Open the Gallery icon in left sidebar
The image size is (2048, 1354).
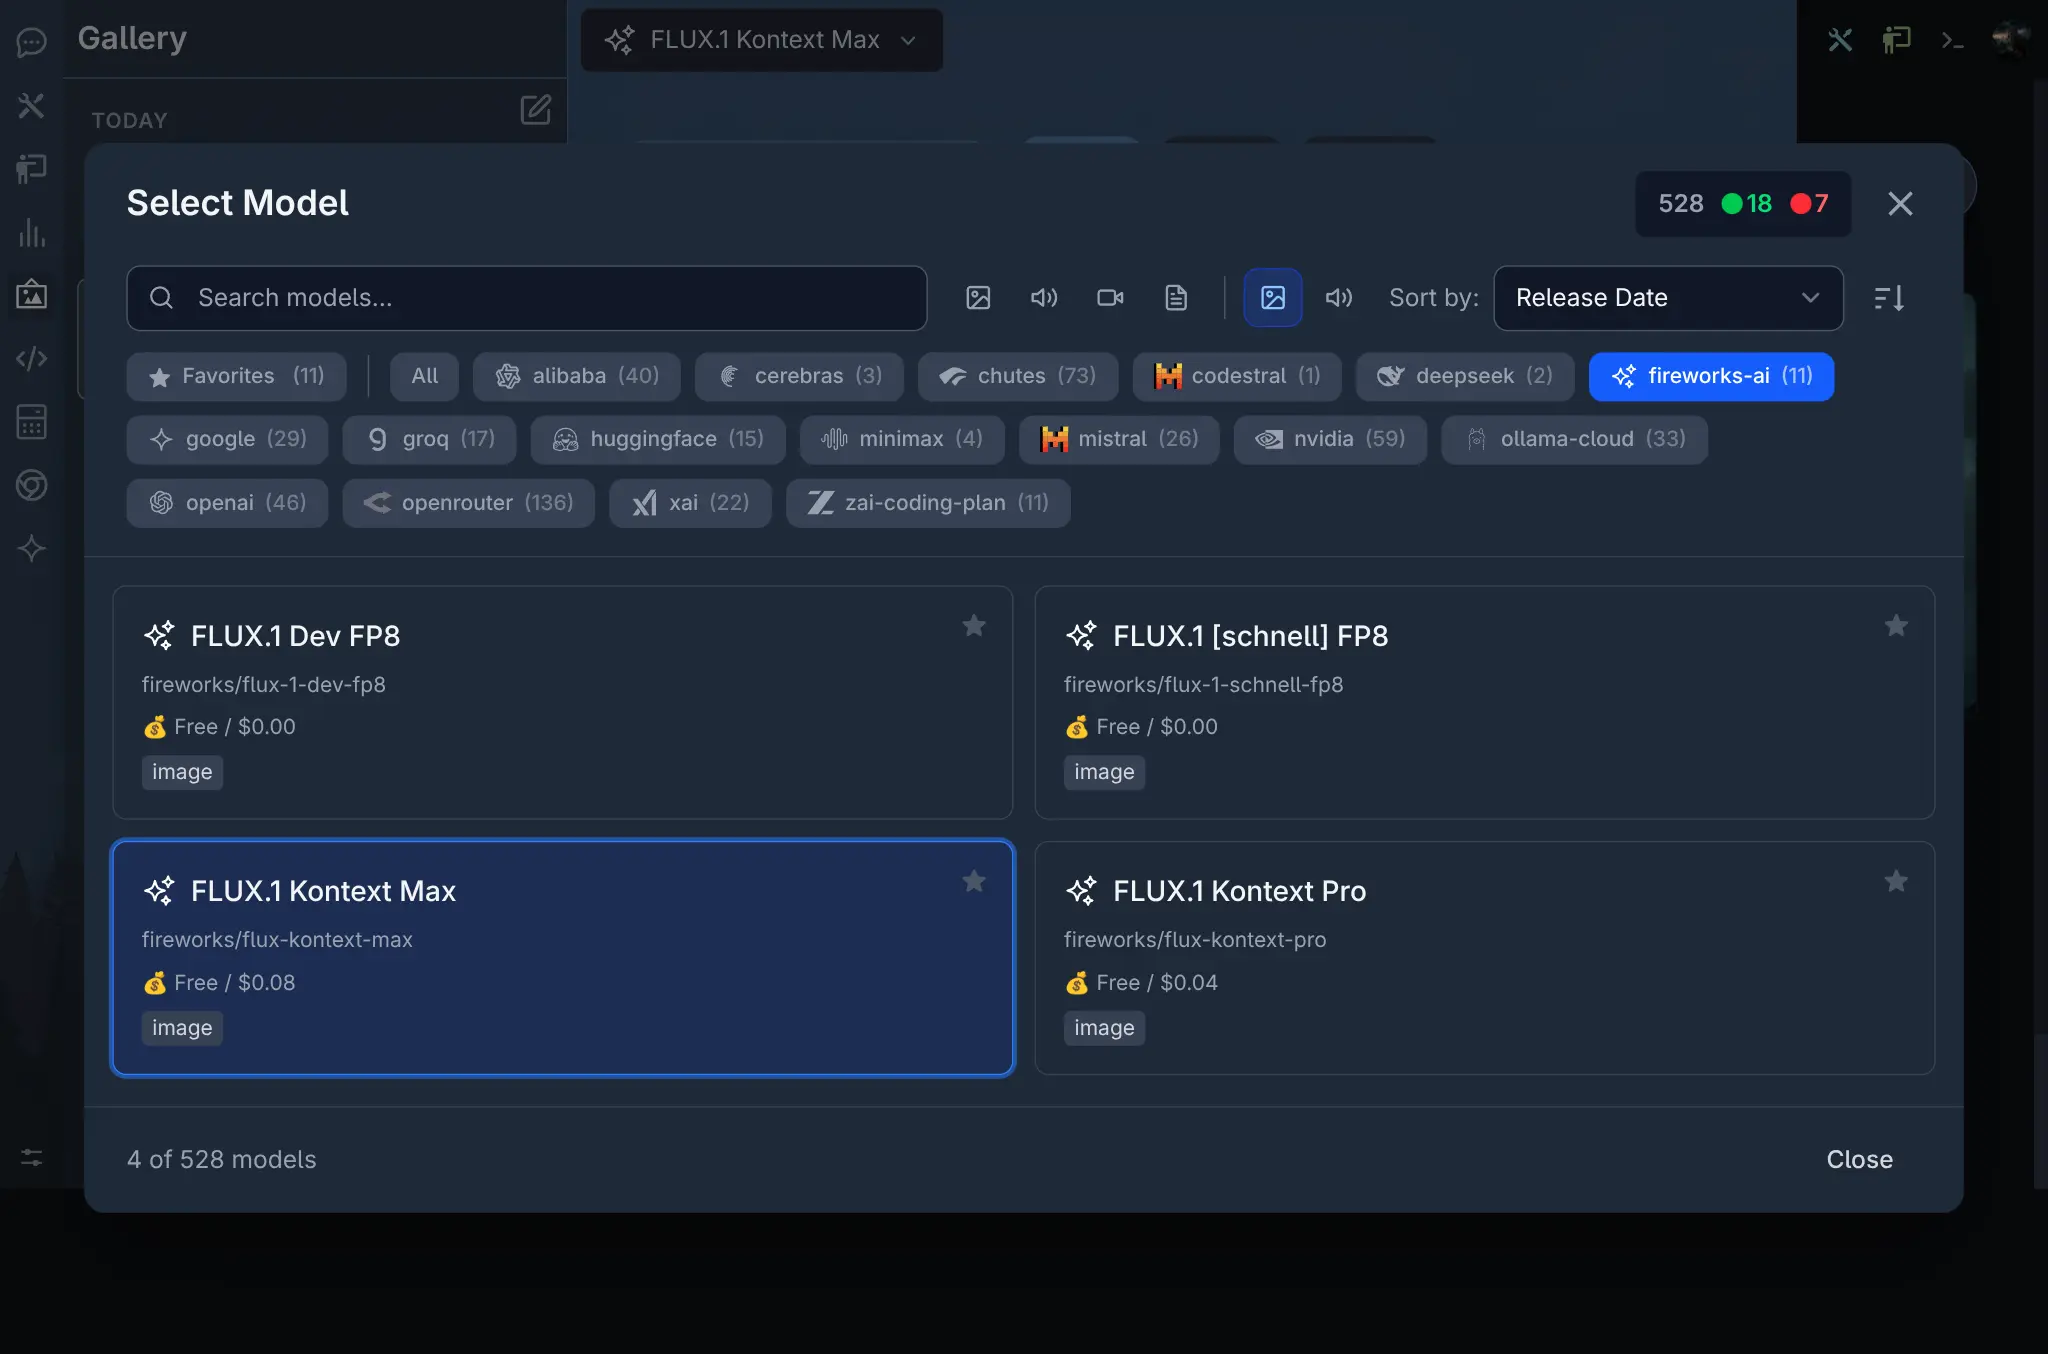[x=31, y=295]
